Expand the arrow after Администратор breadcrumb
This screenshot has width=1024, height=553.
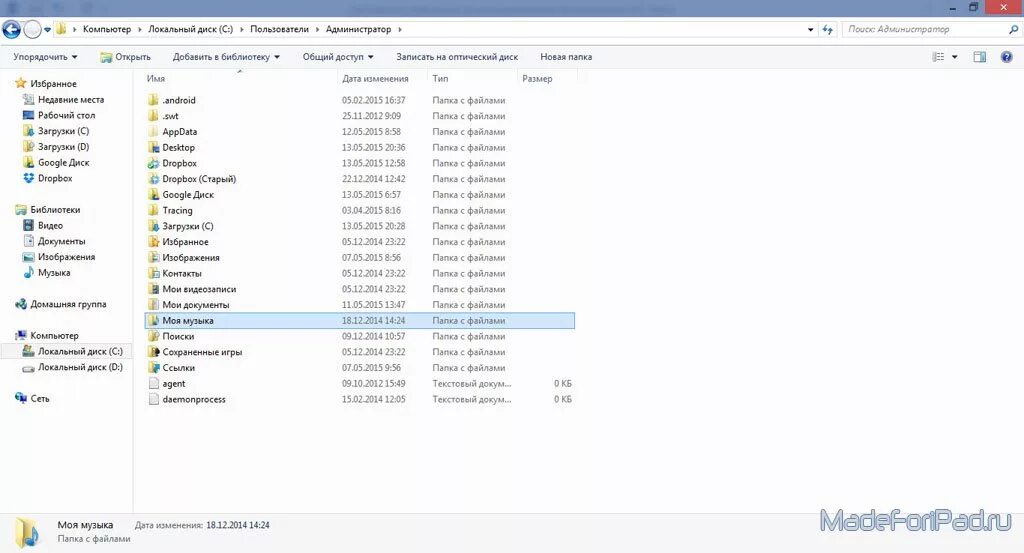tap(400, 29)
